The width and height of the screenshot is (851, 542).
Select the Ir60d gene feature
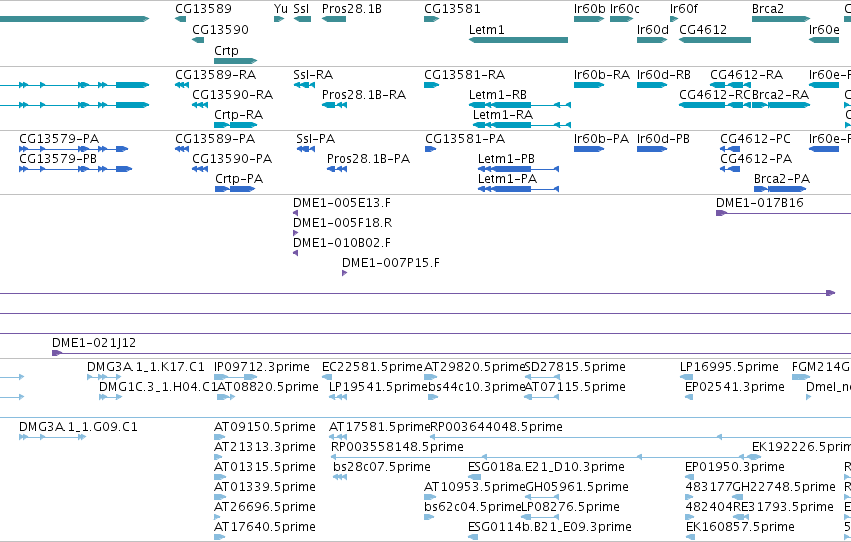point(652,40)
